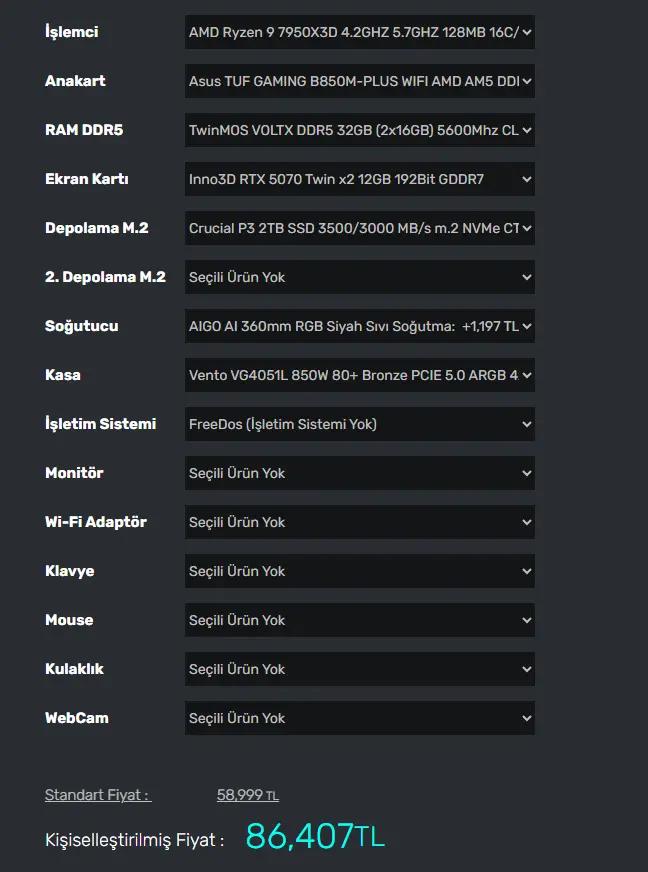The image size is (648, 872).
Task: Open the Wi-Fi Adaptör dropdown
Action: click(x=360, y=522)
